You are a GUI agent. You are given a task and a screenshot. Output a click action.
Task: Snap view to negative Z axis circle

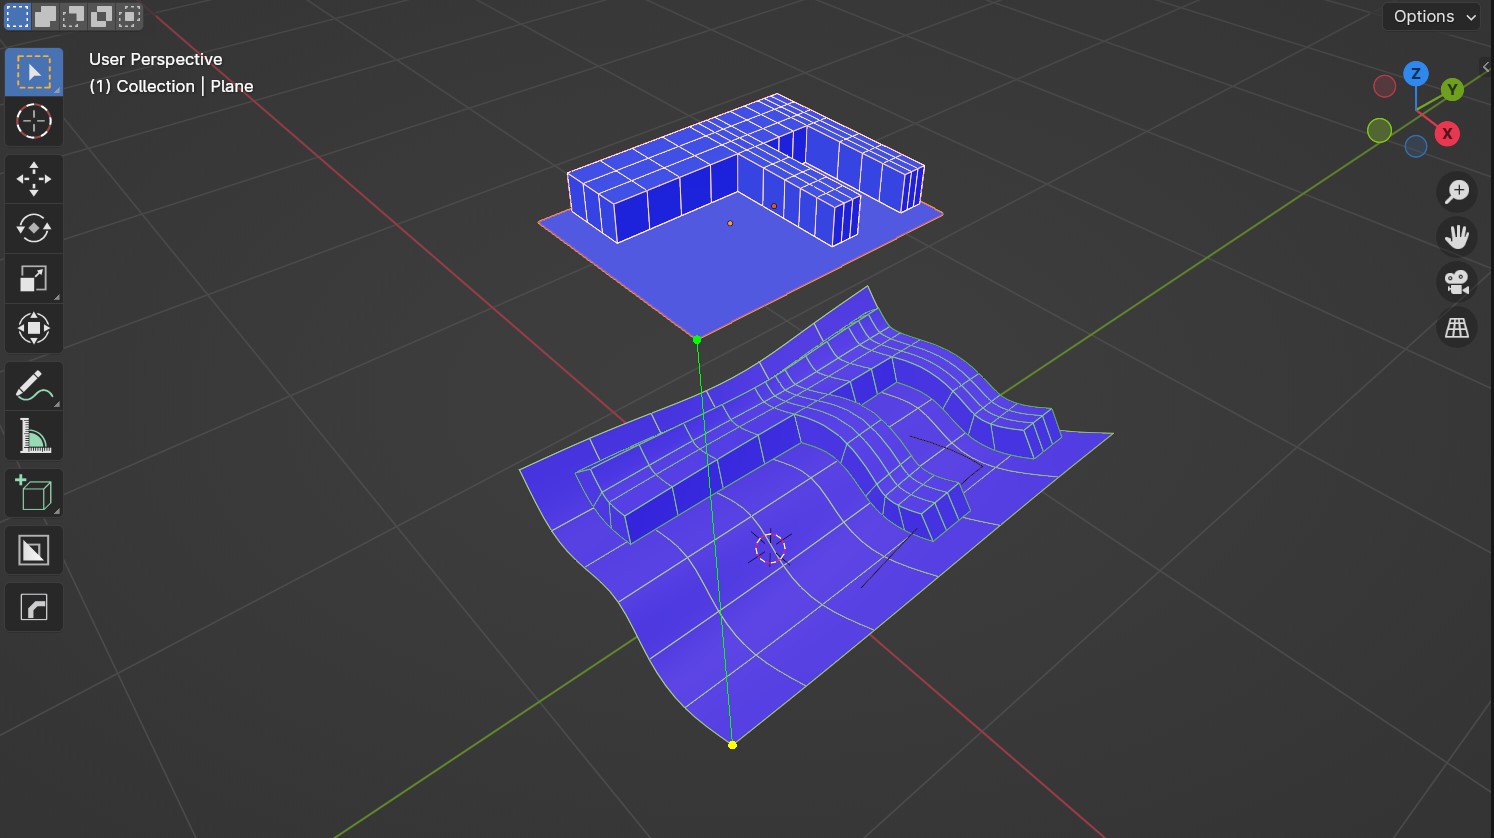coord(1416,147)
